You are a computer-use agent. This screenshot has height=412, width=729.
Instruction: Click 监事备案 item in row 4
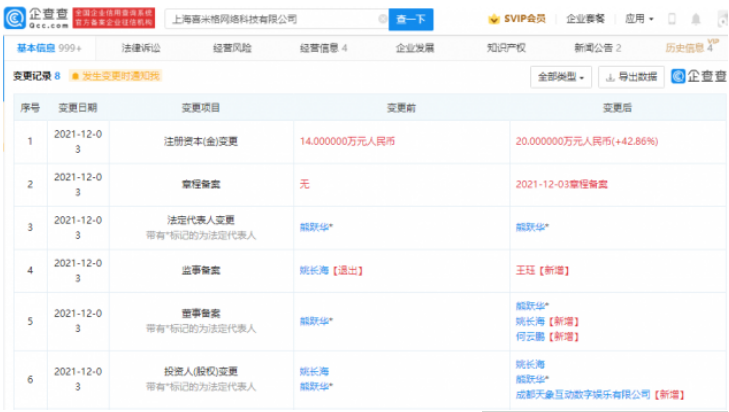click(x=201, y=270)
